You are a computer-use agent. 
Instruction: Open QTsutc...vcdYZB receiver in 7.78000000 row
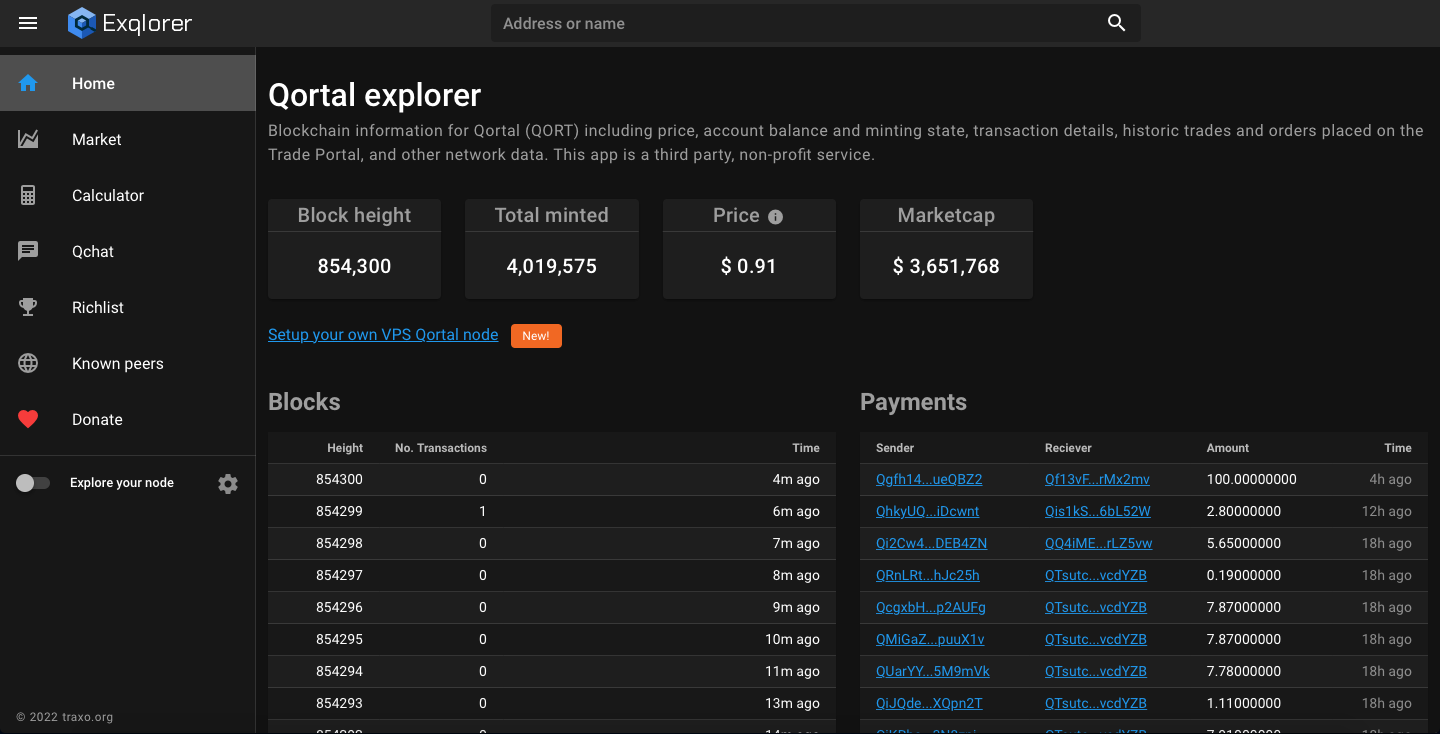(1096, 671)
